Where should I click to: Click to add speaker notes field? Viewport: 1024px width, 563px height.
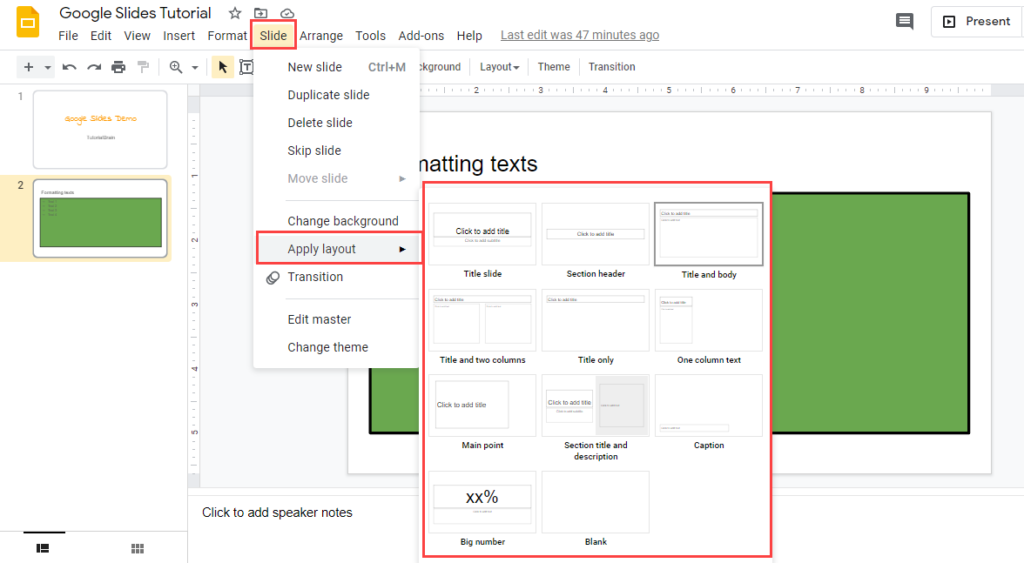click(277, 513)
